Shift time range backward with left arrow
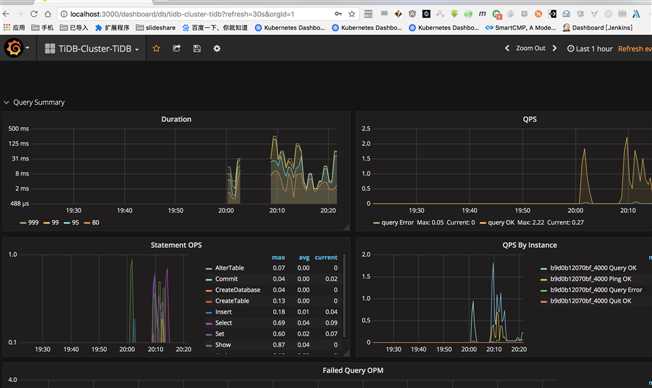 click(x=507, y=48)
